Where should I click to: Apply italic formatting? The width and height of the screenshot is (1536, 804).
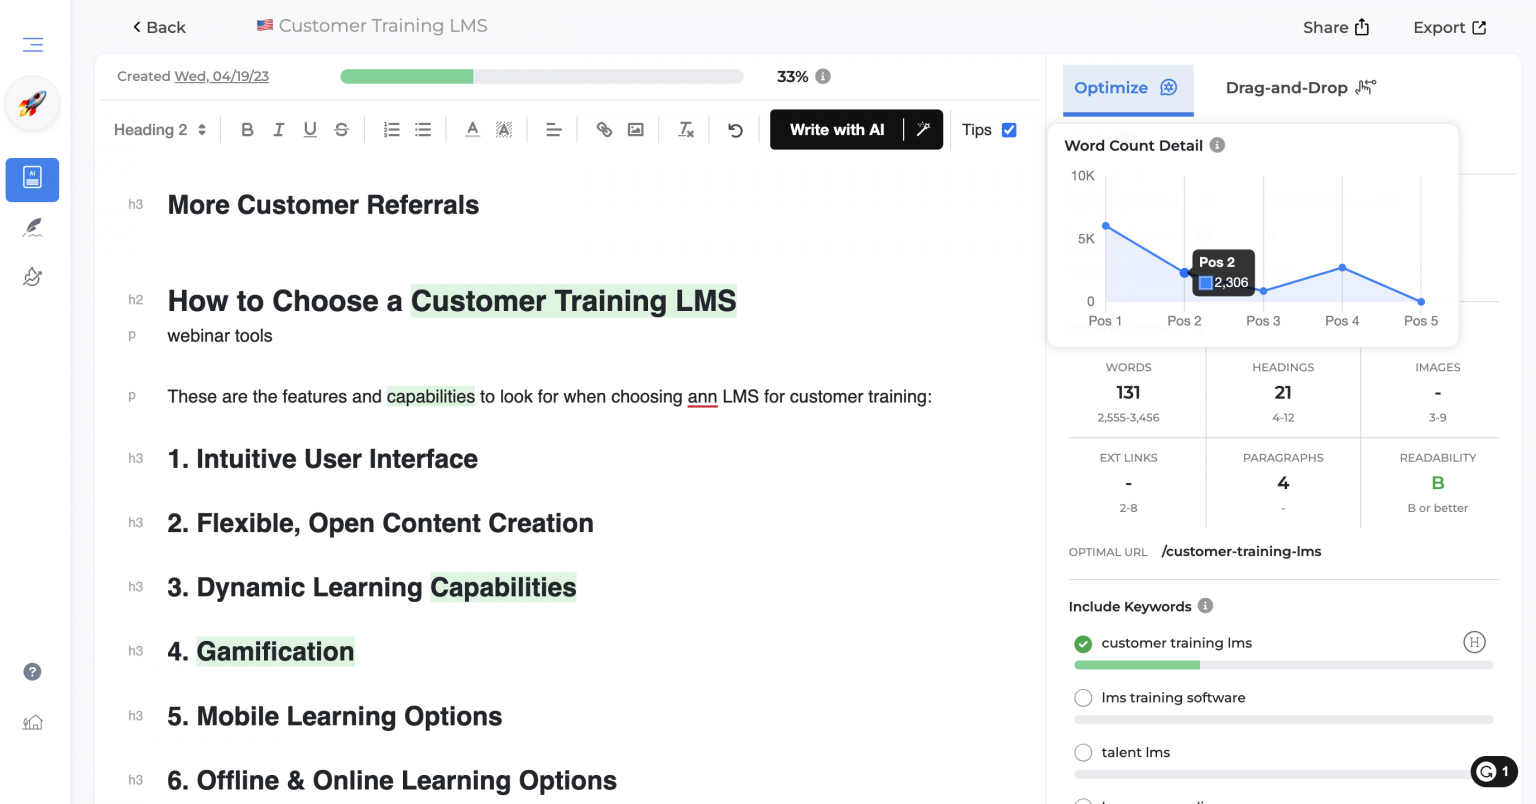click(278, 129)
